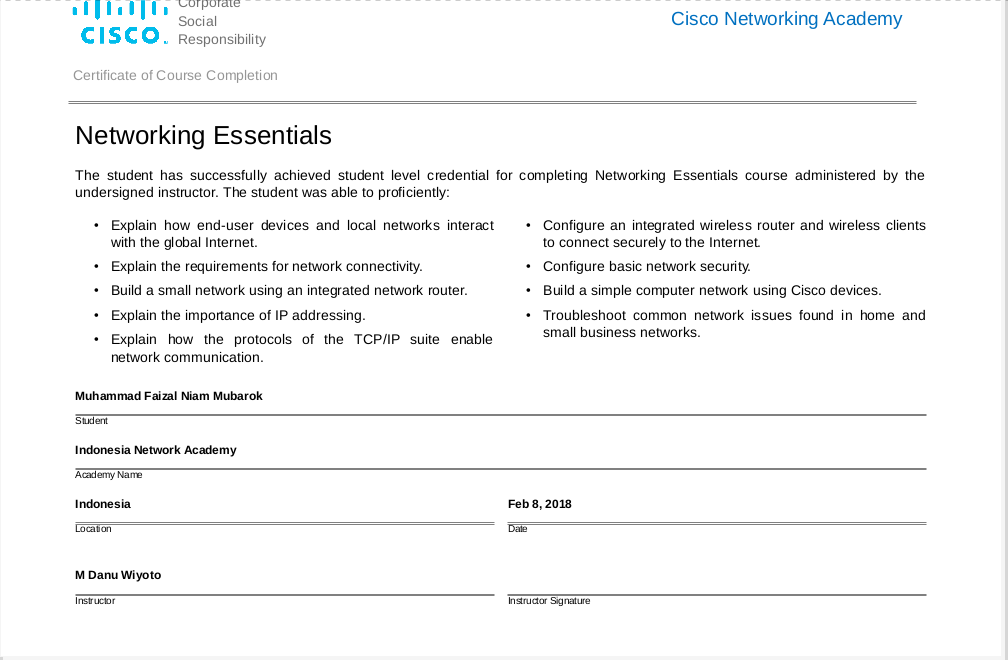Select the date Feb 8, 2018
The image size is (1008, 660).
point(539,504)
